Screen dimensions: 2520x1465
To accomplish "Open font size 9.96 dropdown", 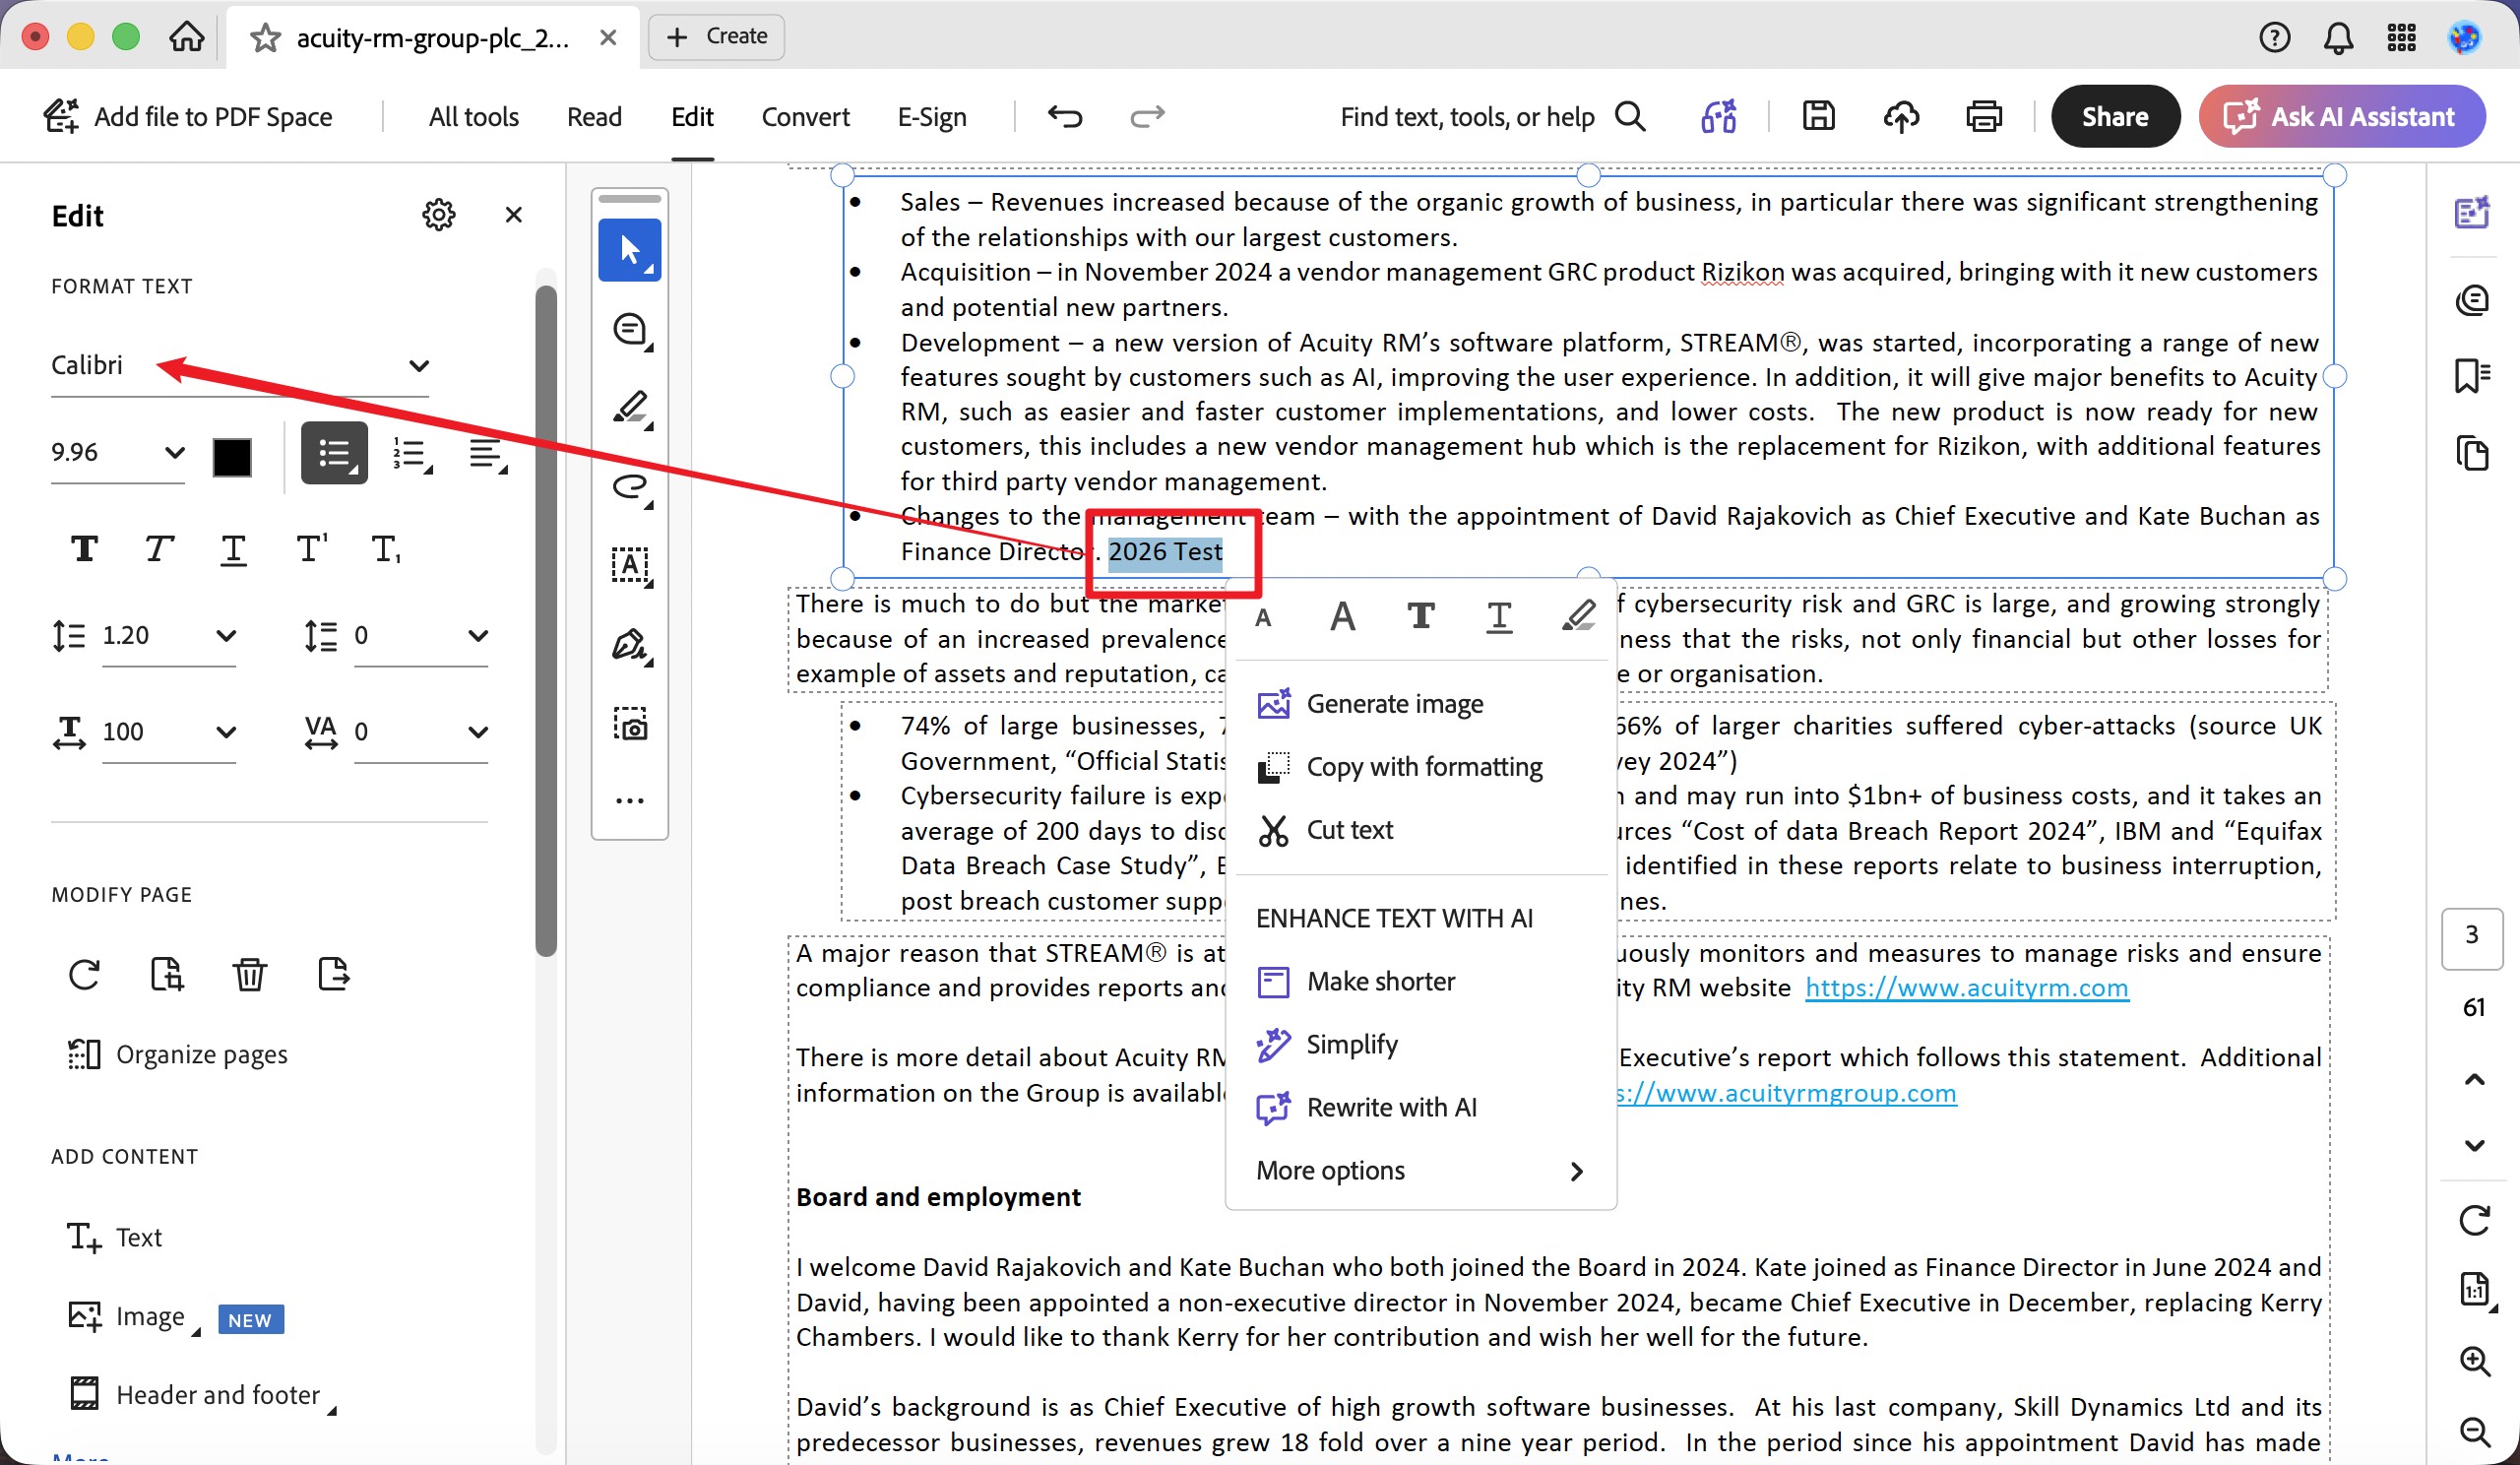I will click(x=118, y=453).
